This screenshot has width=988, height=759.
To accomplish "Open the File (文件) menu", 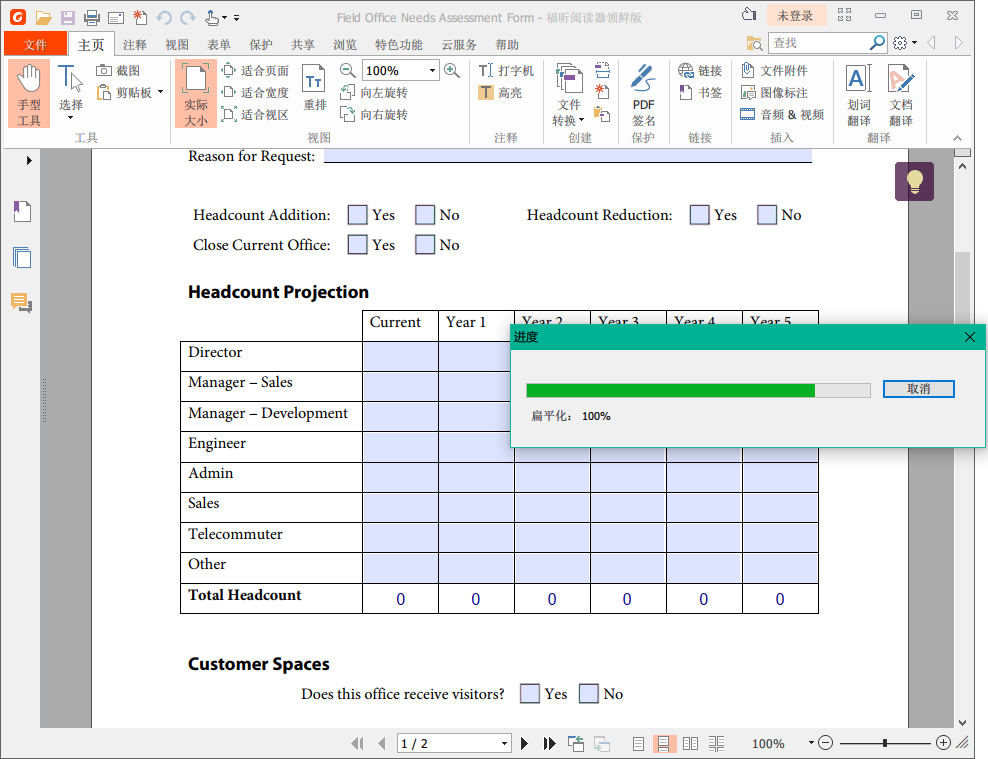I will point(35,45).
